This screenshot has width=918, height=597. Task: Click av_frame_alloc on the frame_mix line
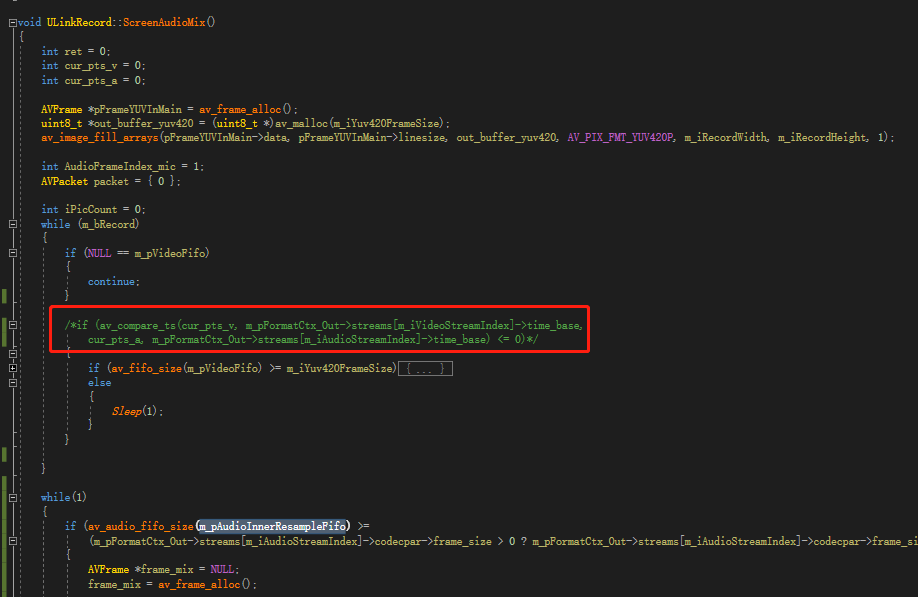199,584
